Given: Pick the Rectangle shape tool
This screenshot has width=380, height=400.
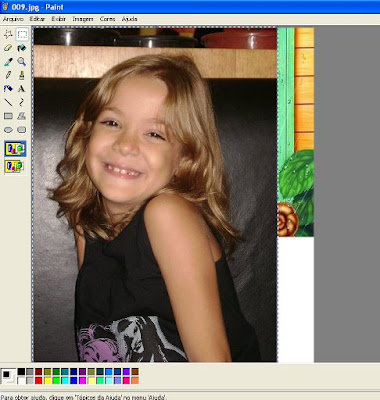Looking at the screenshot, I should [x=8, y=116].
